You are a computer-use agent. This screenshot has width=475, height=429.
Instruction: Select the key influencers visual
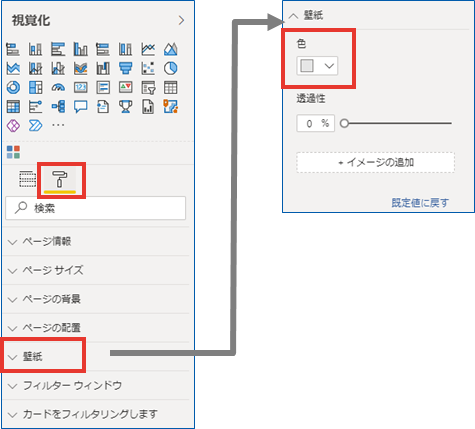(35, 107)
